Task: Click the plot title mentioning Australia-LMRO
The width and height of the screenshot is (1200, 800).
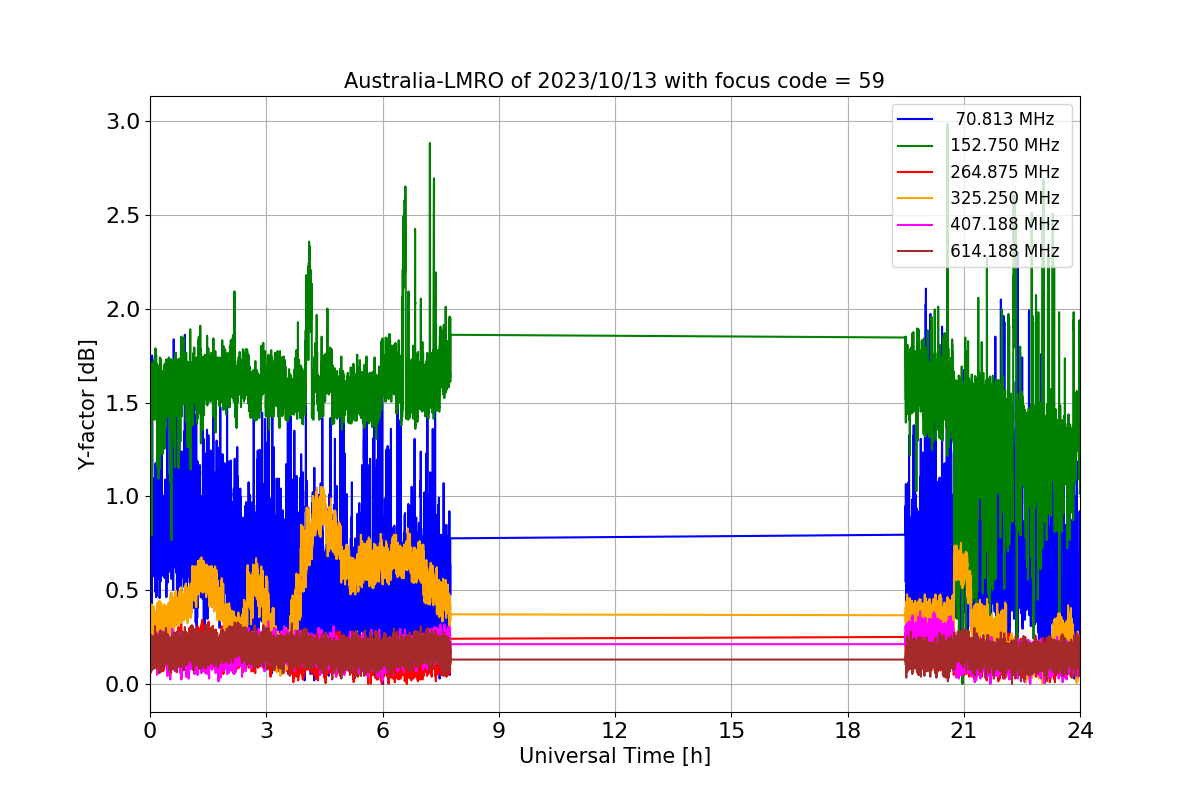Action: pos(614,81)
